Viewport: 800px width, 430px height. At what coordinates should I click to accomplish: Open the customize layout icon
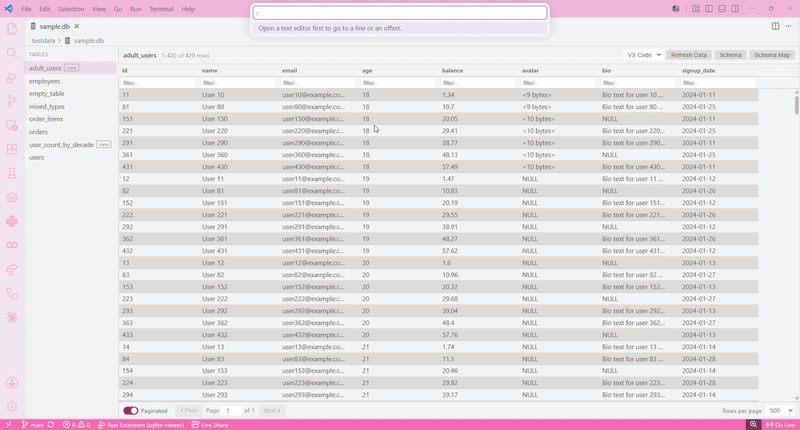coord(696,9)
